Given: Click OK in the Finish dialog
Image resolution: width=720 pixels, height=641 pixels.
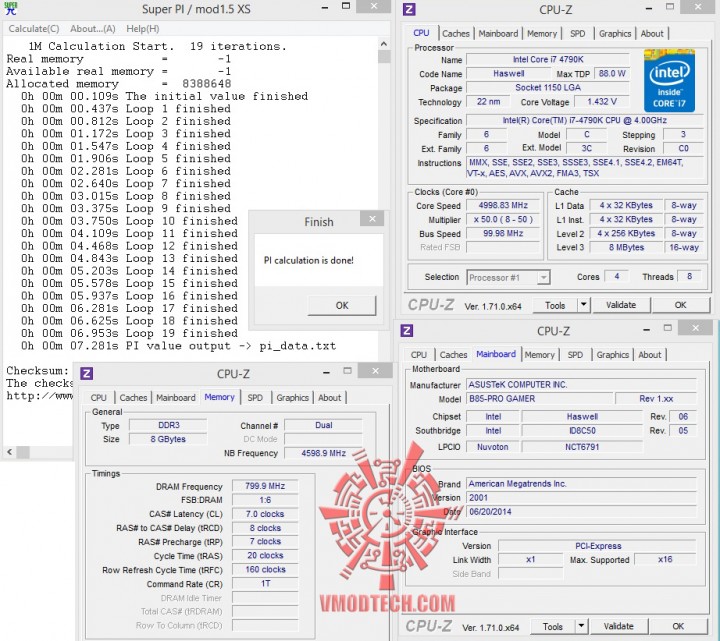Looking at the screenshot, I should (342, 305).
